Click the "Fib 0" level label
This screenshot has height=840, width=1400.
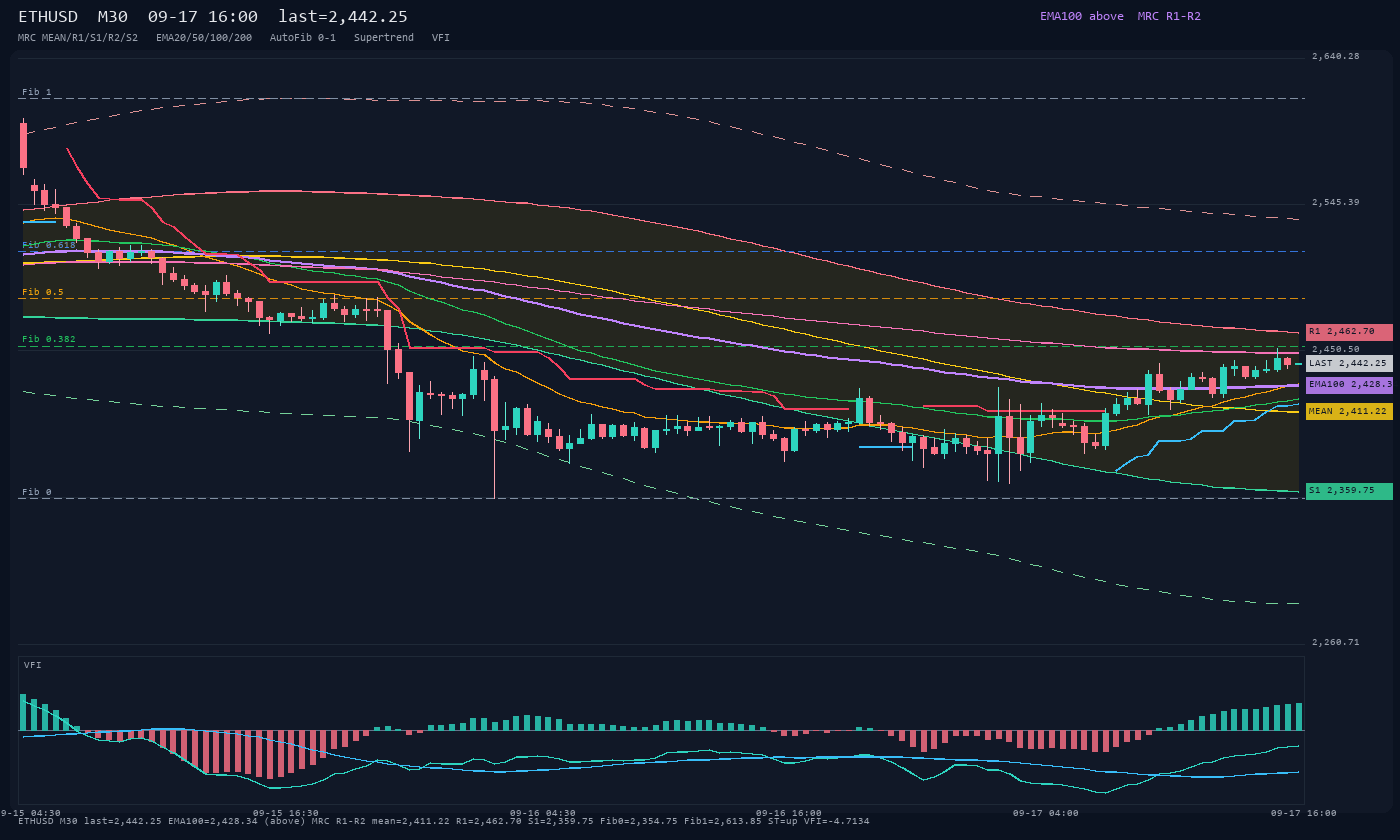click(37, 492)
